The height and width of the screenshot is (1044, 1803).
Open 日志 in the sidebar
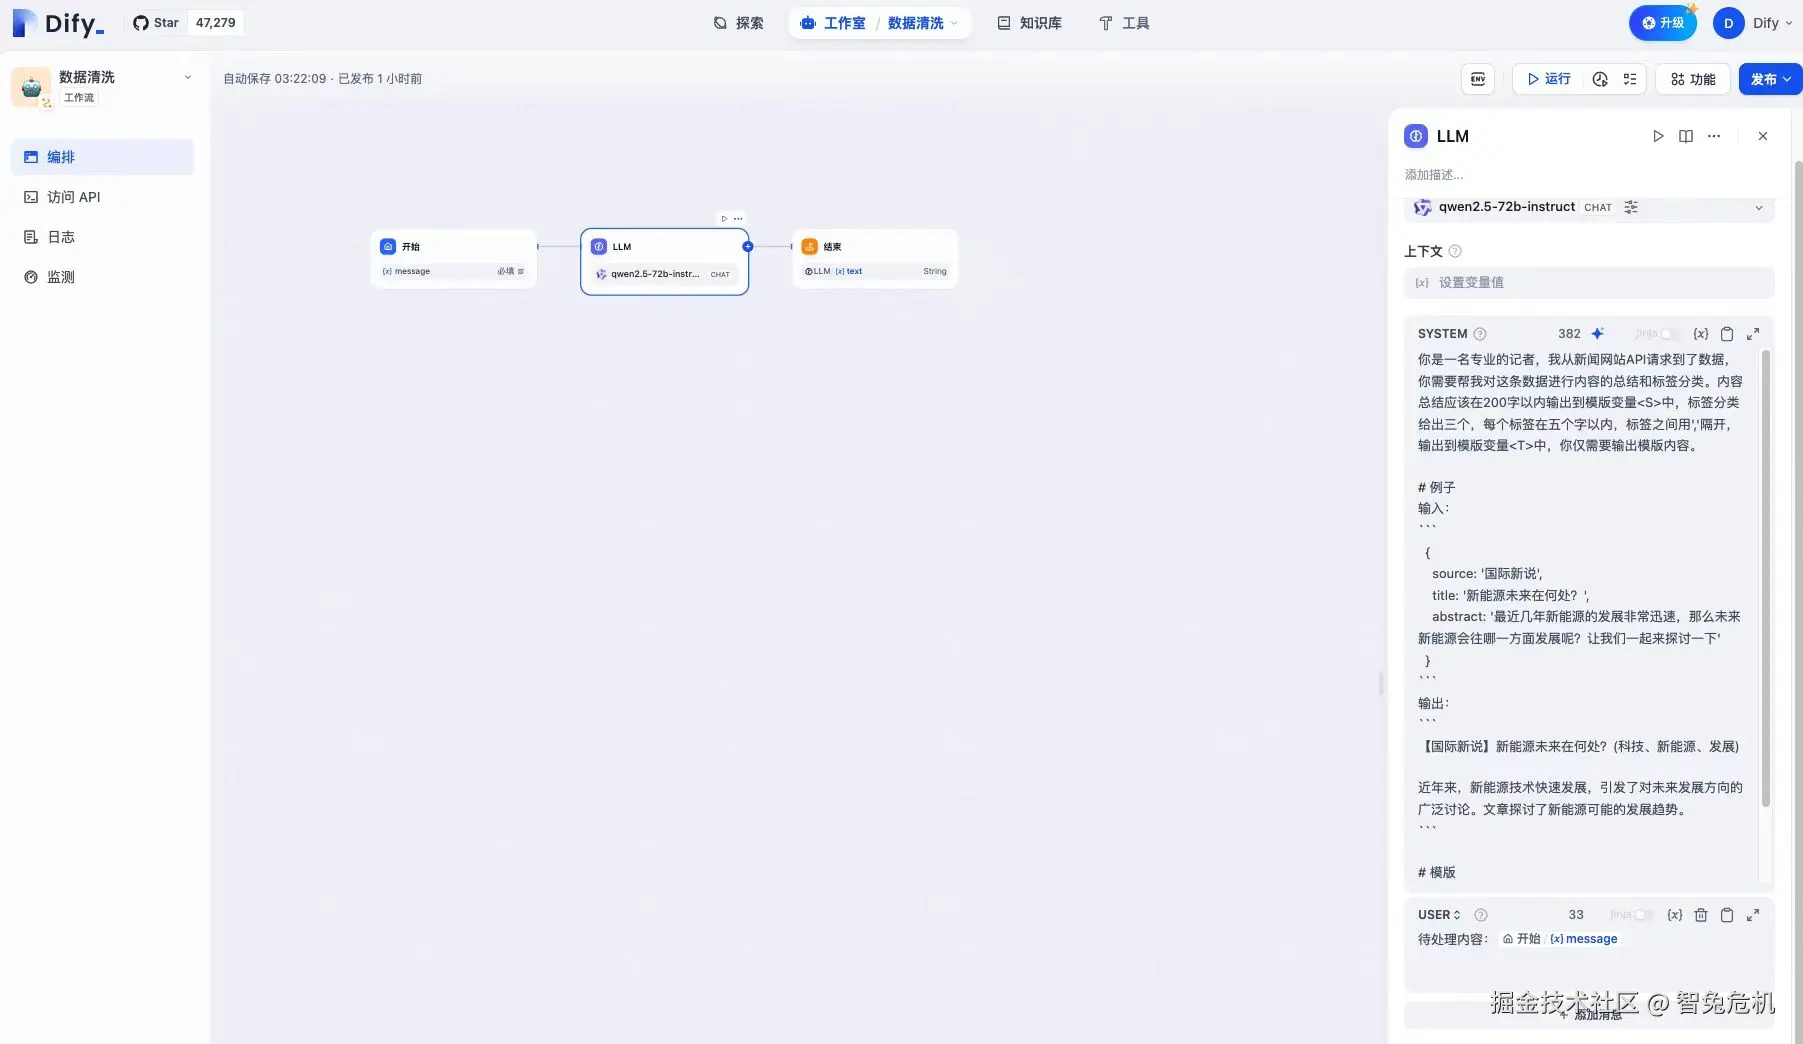102,237
